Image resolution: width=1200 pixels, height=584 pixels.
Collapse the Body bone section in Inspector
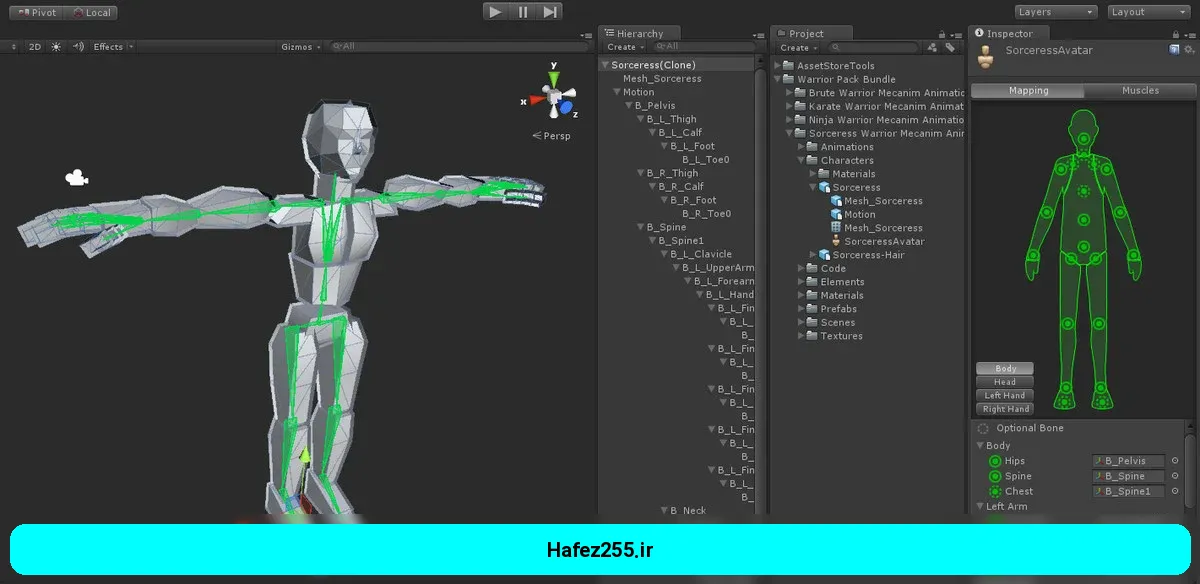tap(981, 446)
